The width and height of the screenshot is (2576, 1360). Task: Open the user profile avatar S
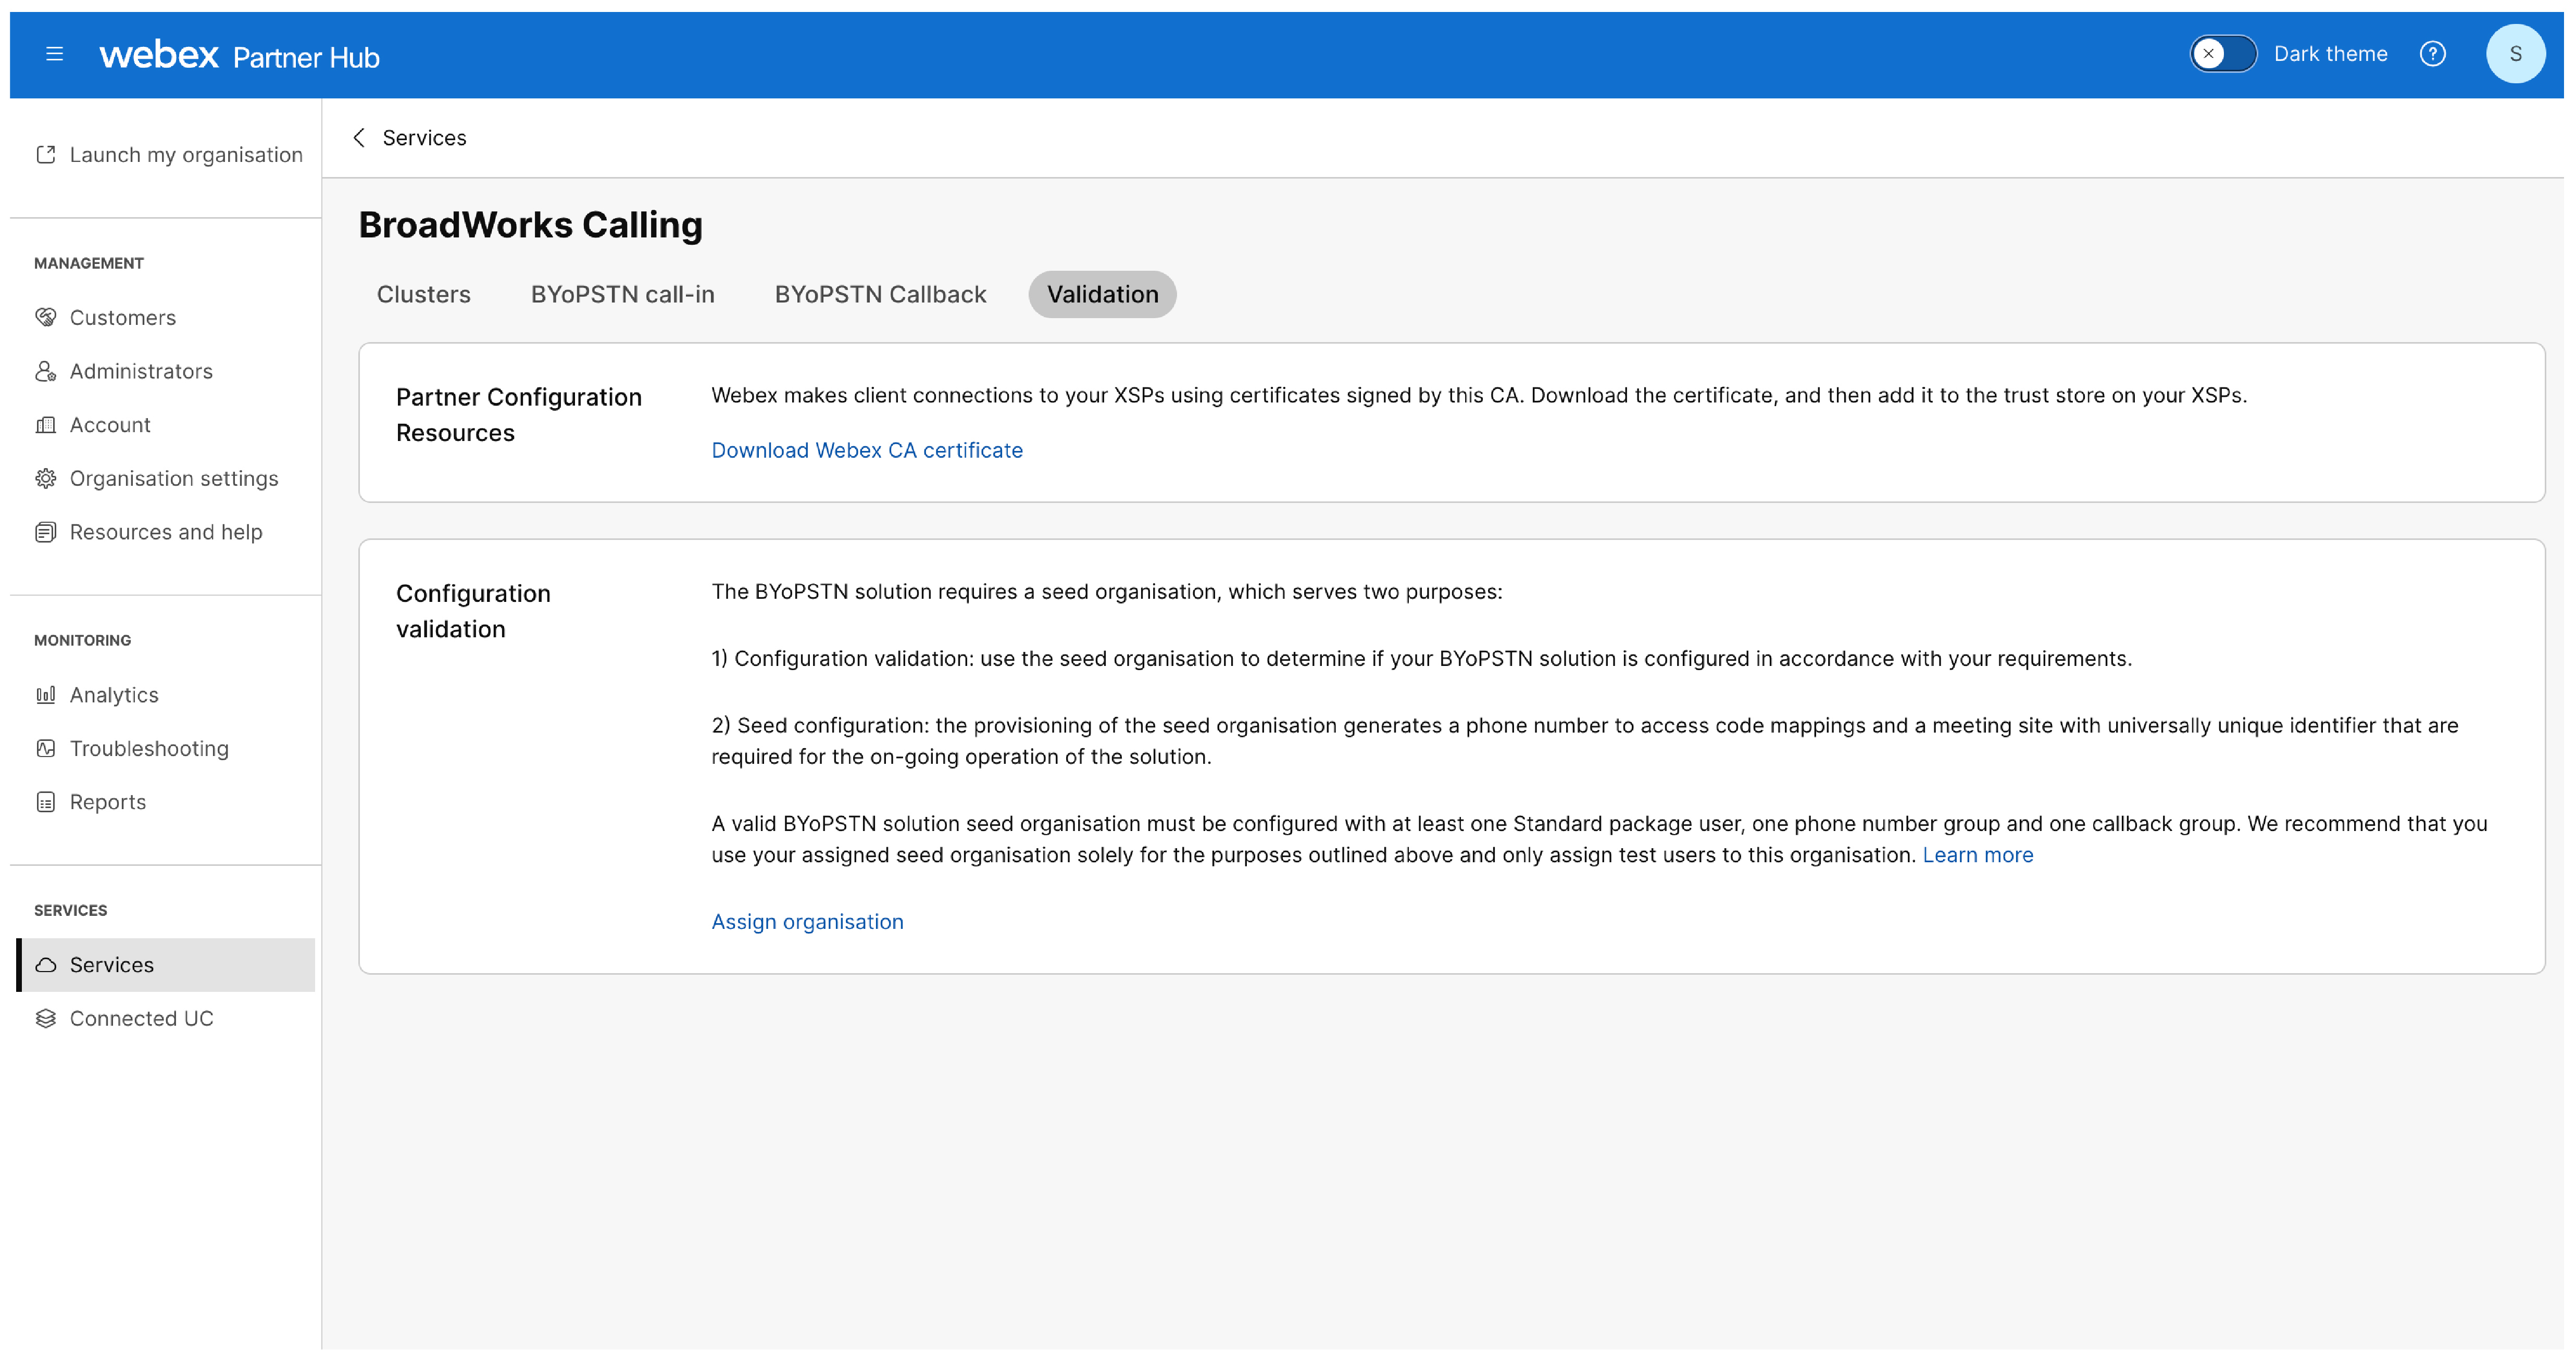2515,54
